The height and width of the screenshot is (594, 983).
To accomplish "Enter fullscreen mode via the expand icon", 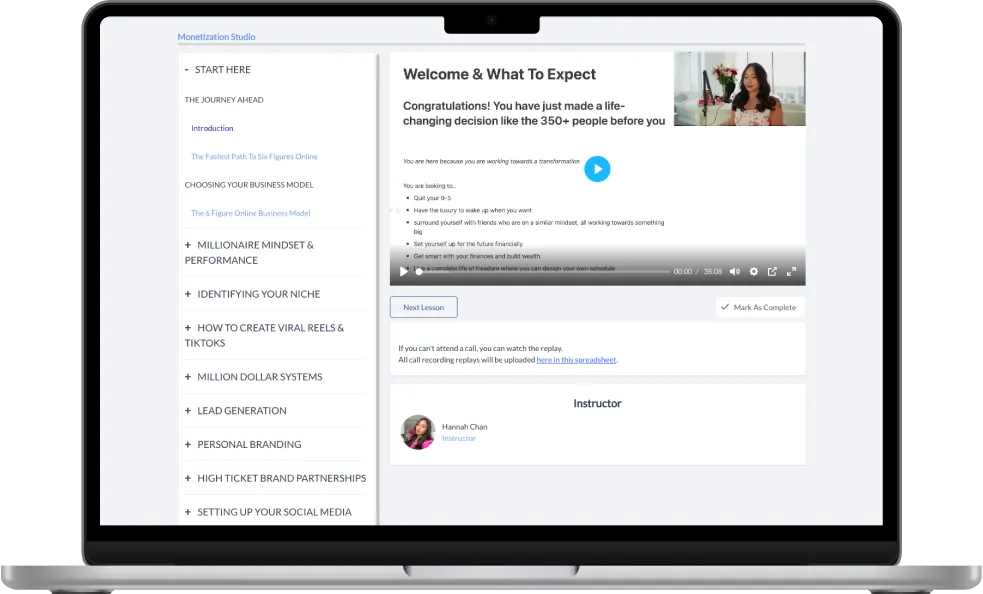I will [791, 272].
